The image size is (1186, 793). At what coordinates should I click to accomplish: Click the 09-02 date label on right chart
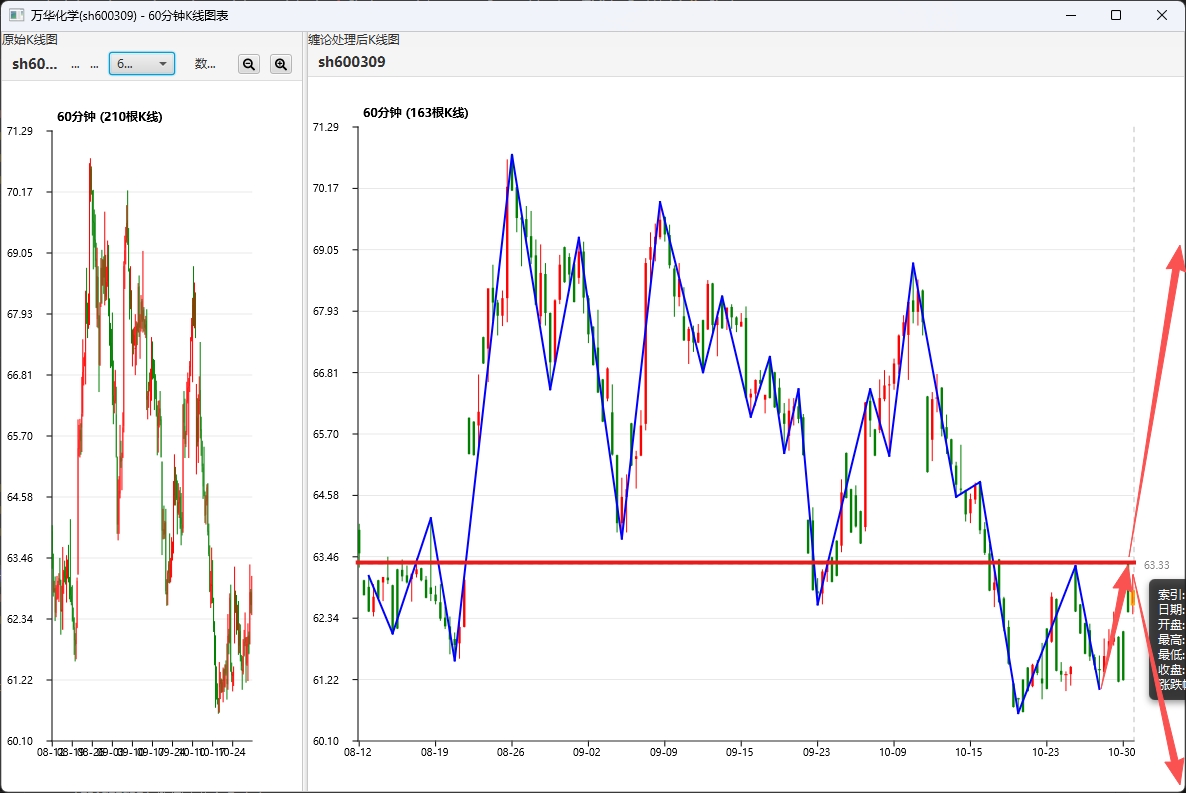(x=586, y=752)
